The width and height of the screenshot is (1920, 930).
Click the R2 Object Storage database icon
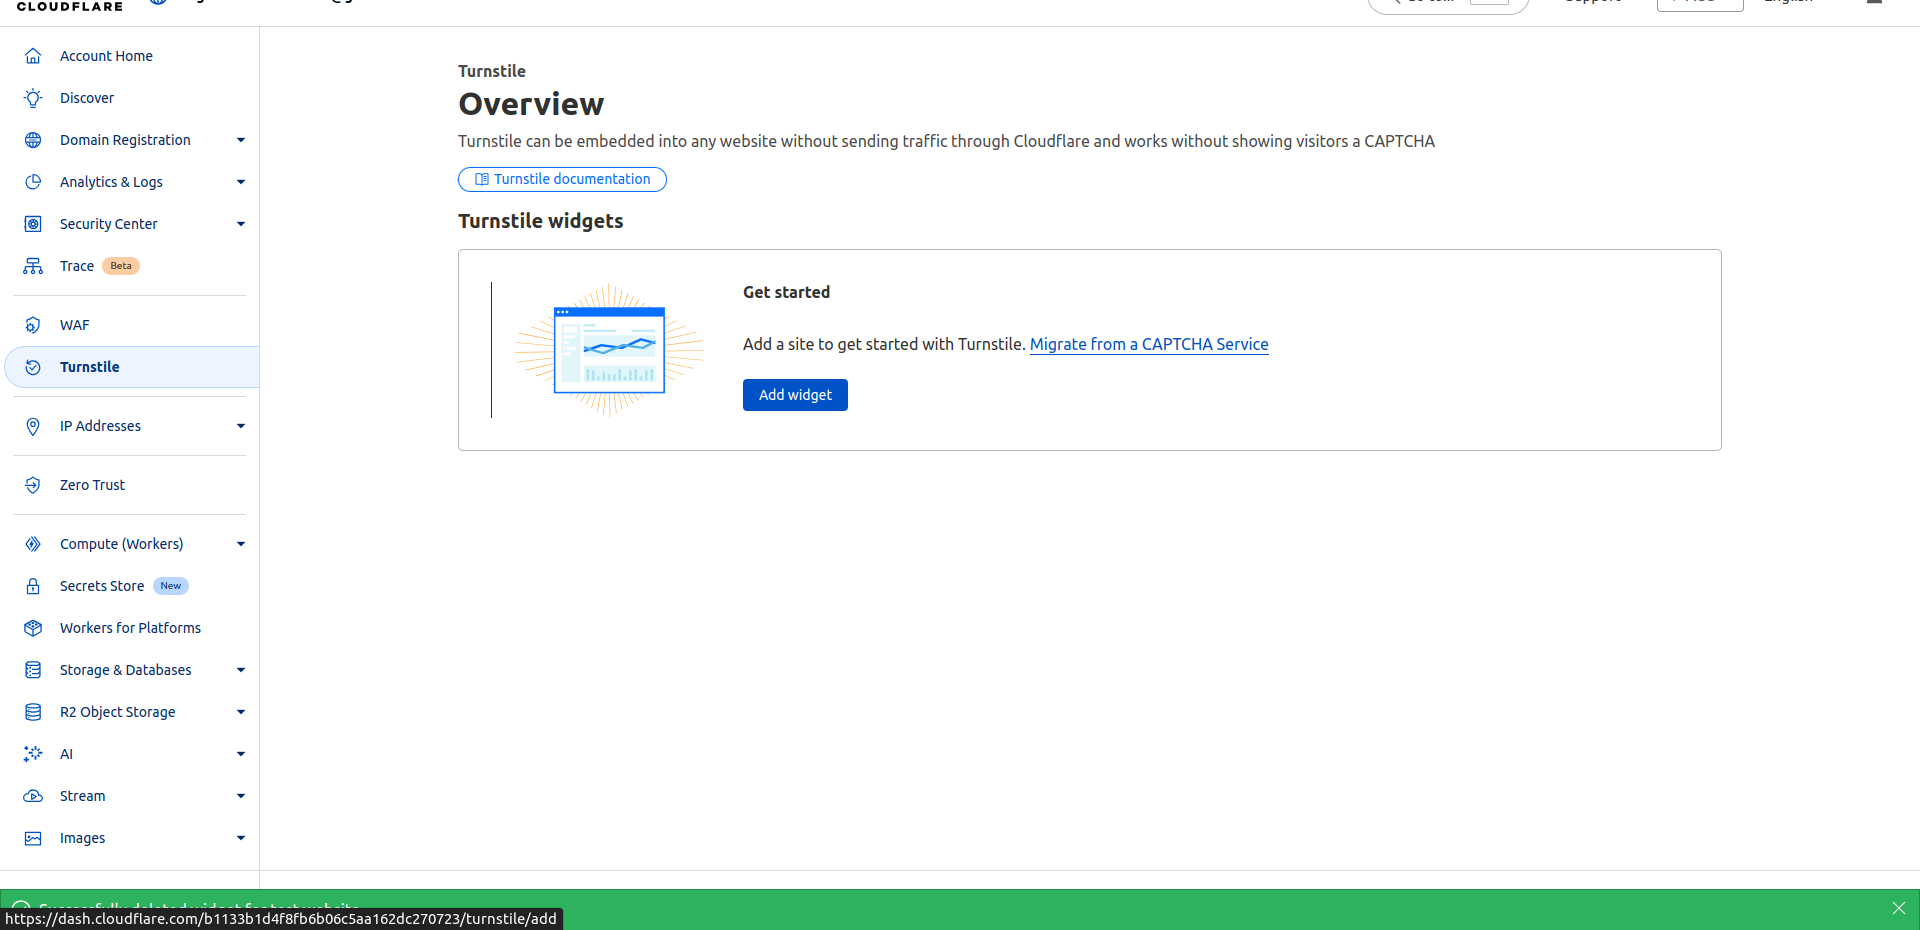click(x=33, y=712)
